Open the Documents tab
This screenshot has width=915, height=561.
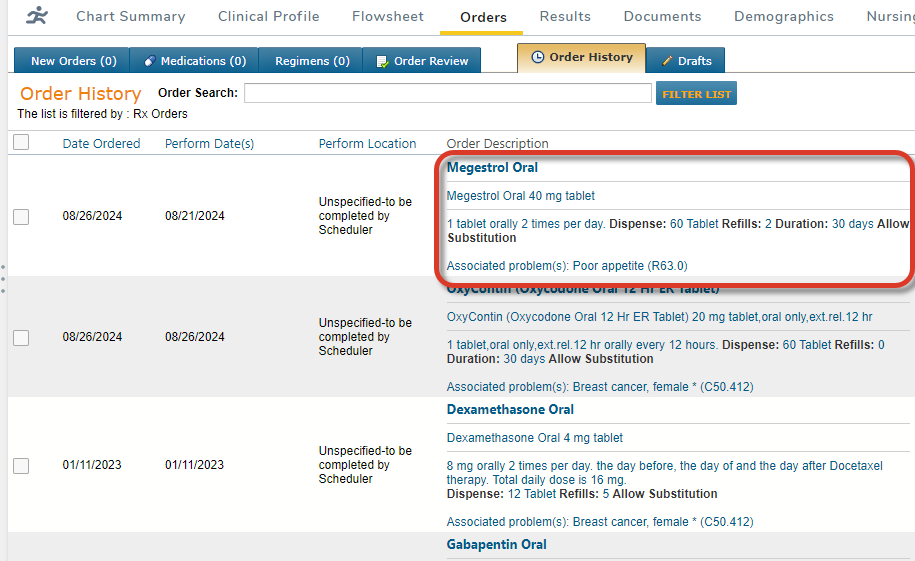(x=662, y=16)
